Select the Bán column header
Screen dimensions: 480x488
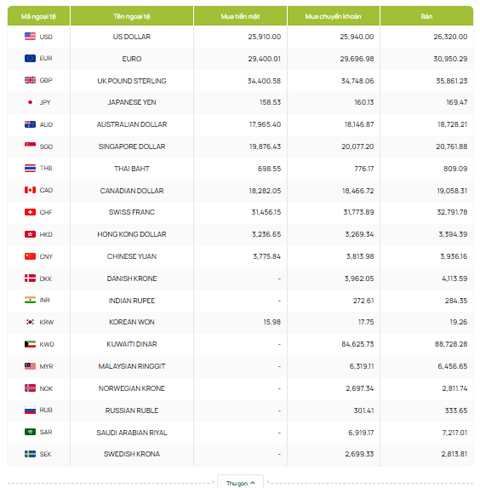pos(426,16)
